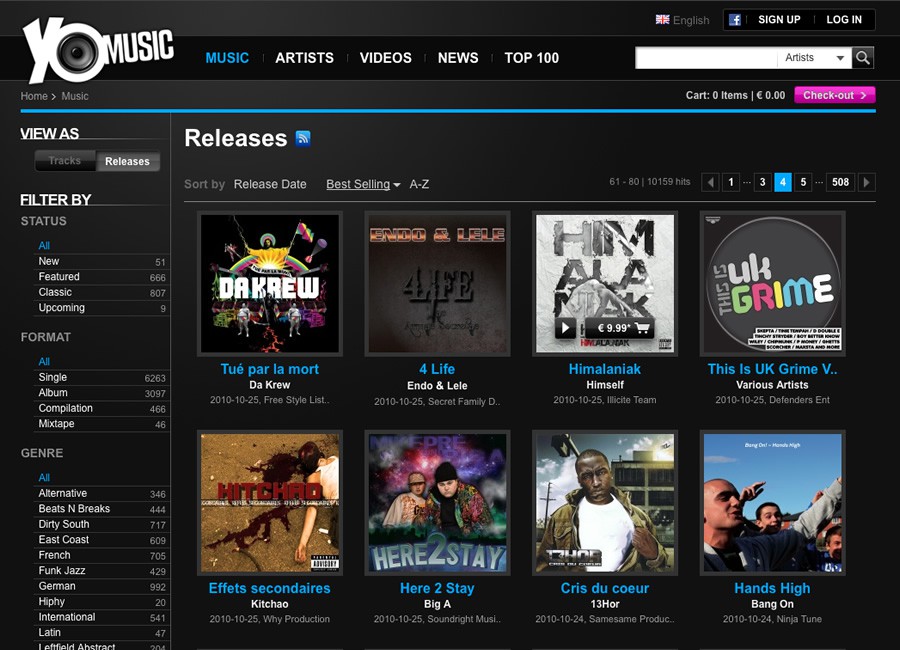This screenshot has height=650, width=900.
Task: Click Home breadcrumb link
Action: tap(34, 96)
